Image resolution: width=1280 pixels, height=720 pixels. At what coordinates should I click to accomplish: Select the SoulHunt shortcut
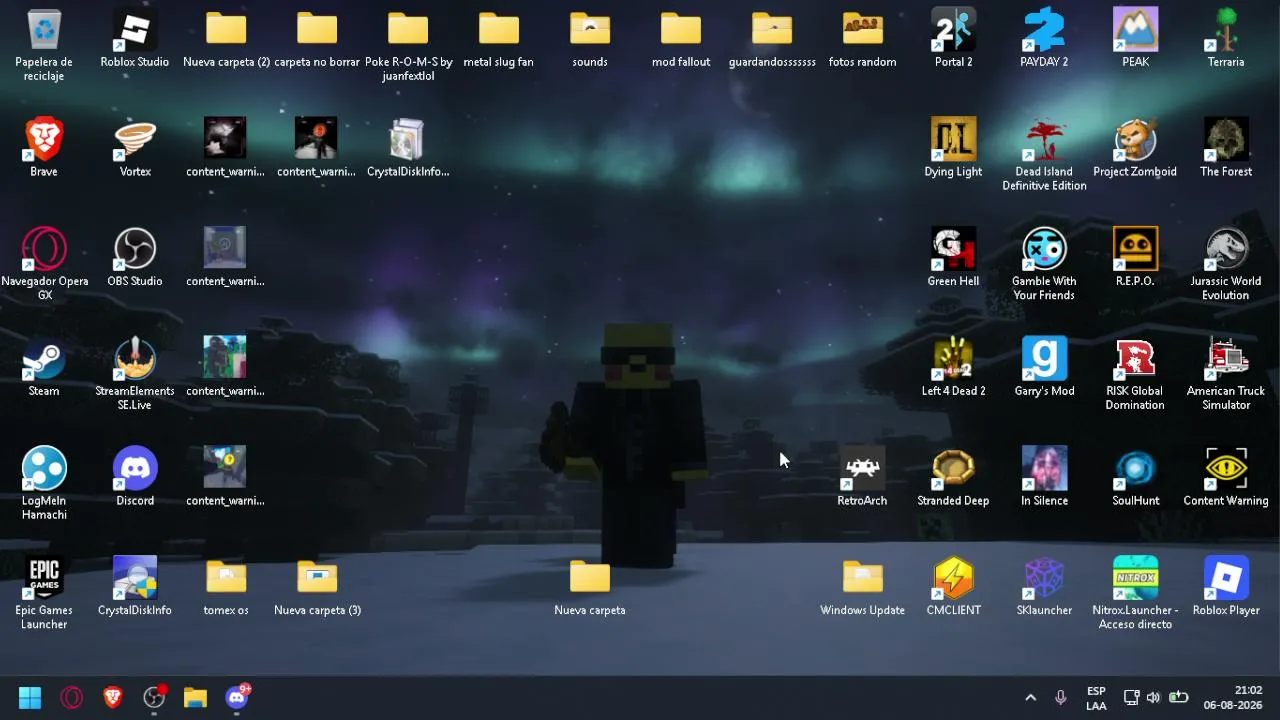point(1135,478)
